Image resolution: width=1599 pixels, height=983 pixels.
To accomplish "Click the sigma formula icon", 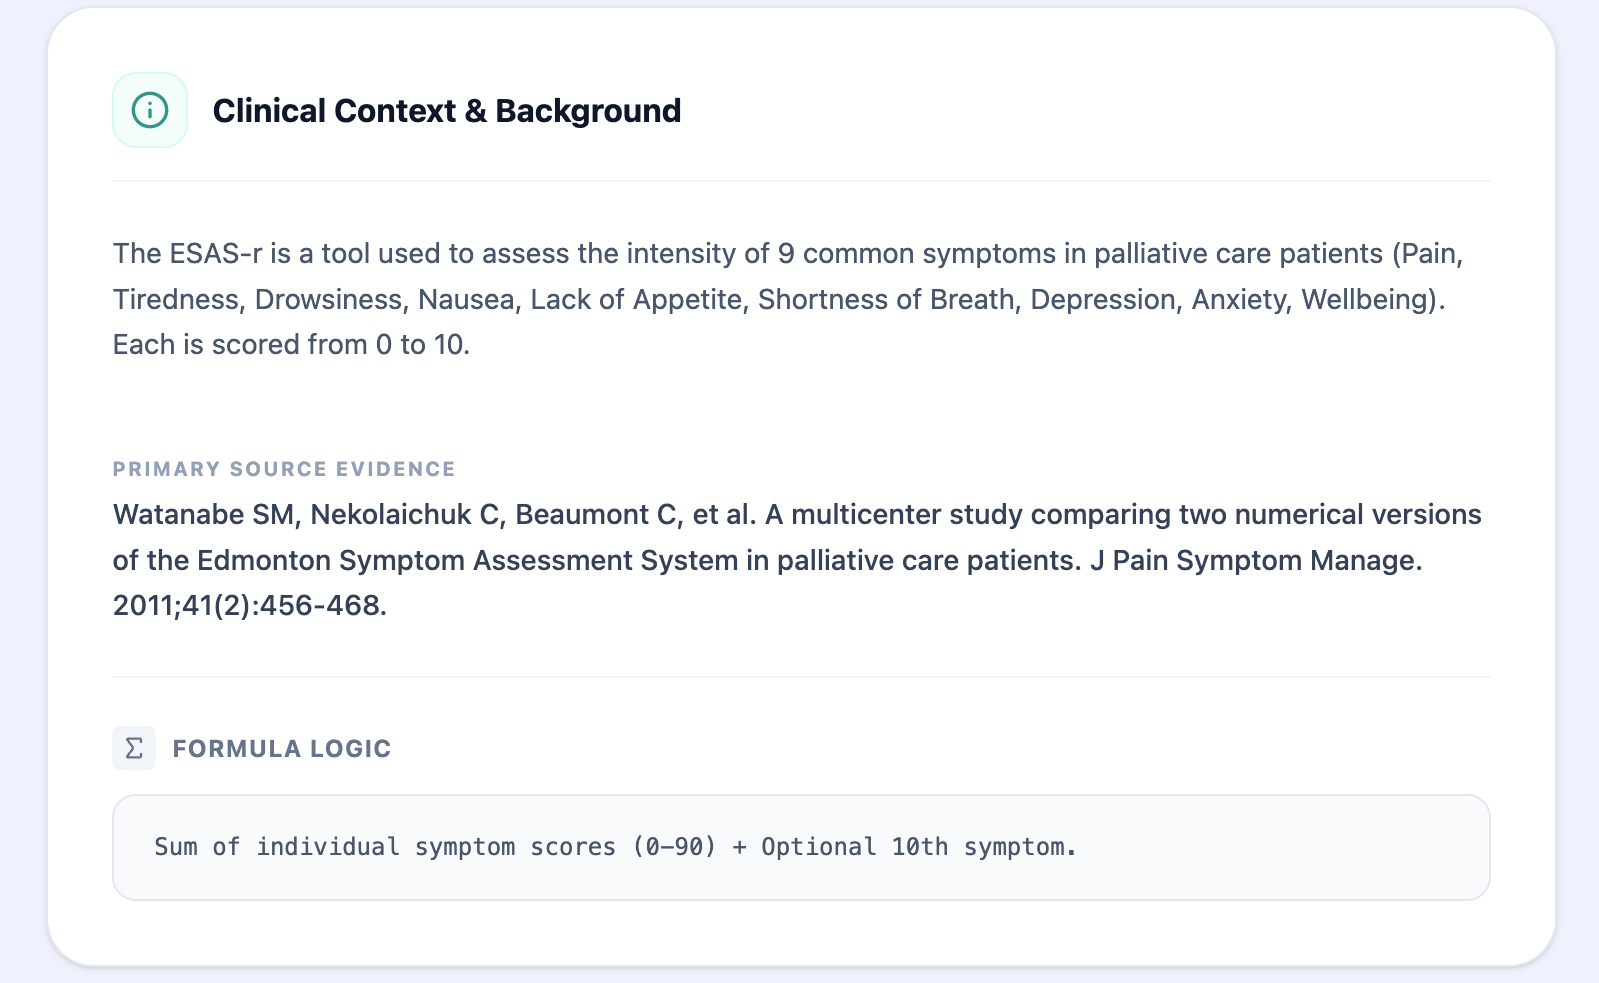I will (x=134, y=748).
